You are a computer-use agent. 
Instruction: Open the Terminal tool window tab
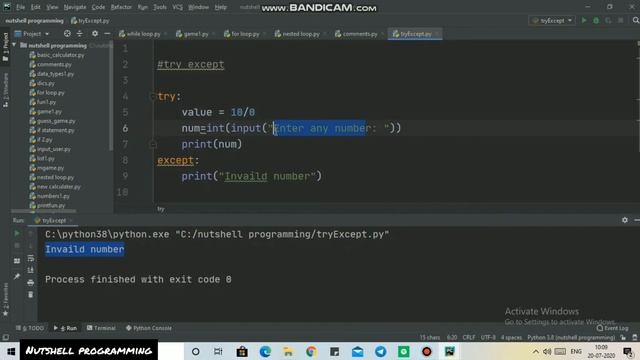(x=101, y=328)
